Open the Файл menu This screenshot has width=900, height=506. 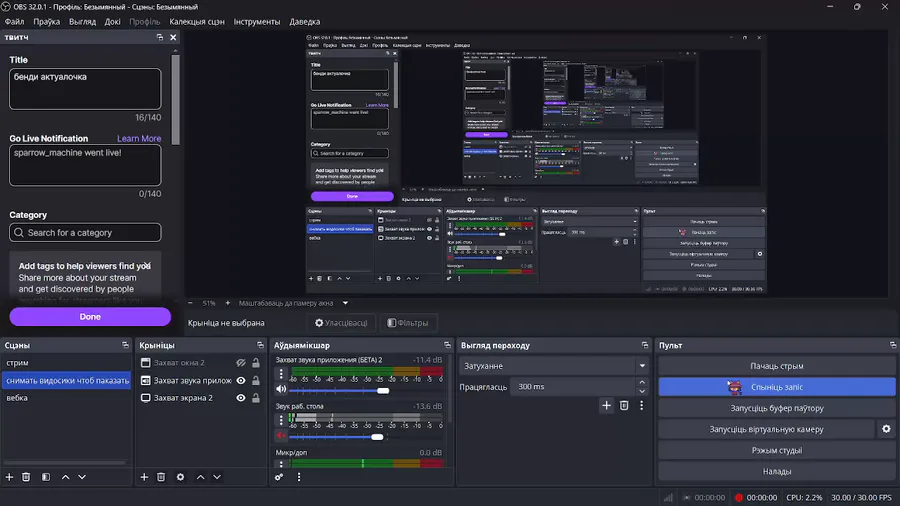(x=14, y=22)
